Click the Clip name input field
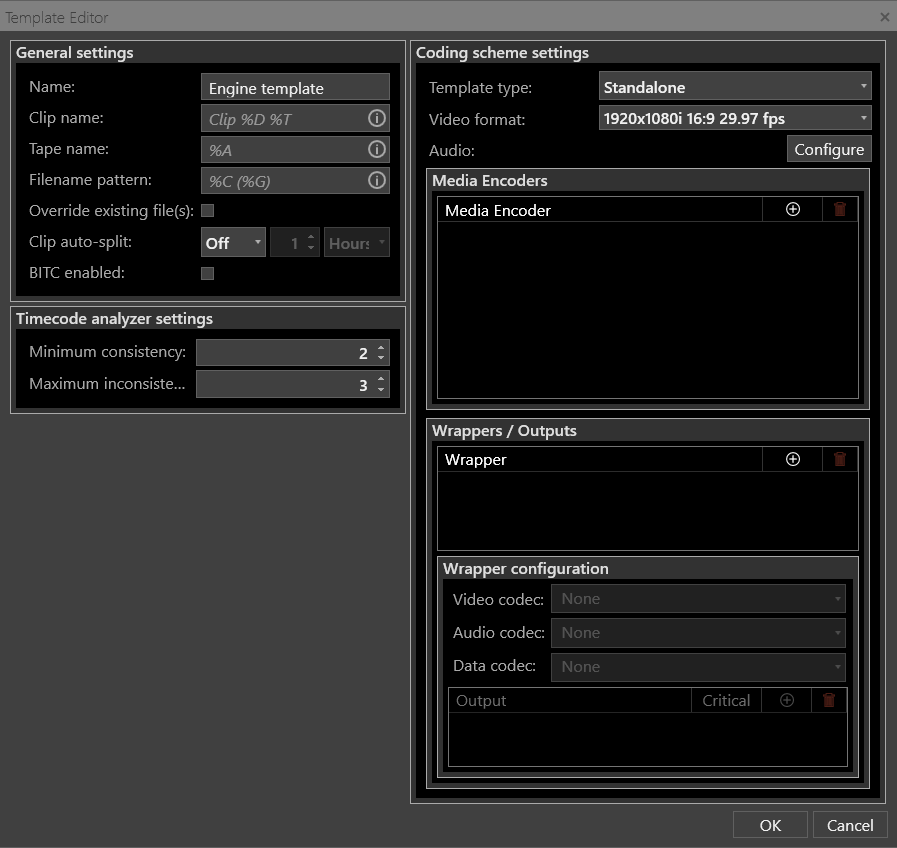897x848 pixels. [x=295, y=118]
